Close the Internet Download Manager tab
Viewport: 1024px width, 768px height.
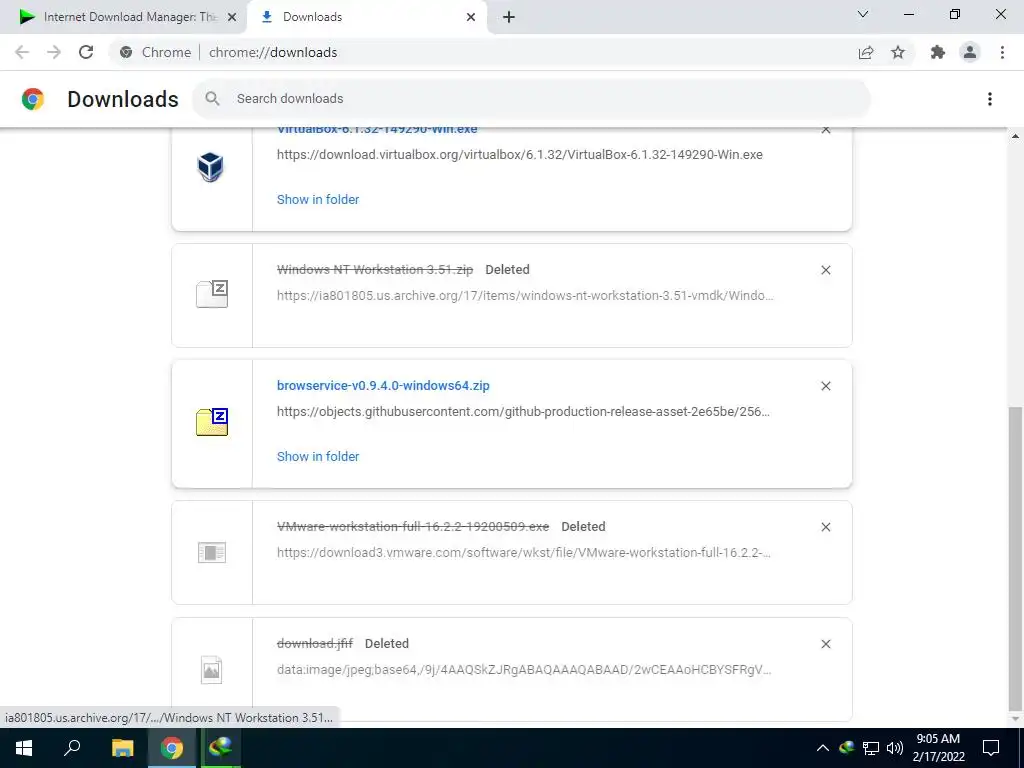(x=232, y=18)
